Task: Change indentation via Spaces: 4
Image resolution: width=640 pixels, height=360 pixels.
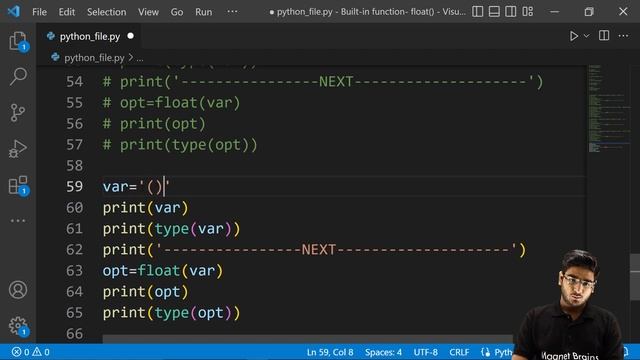Action: pos(383,352)
